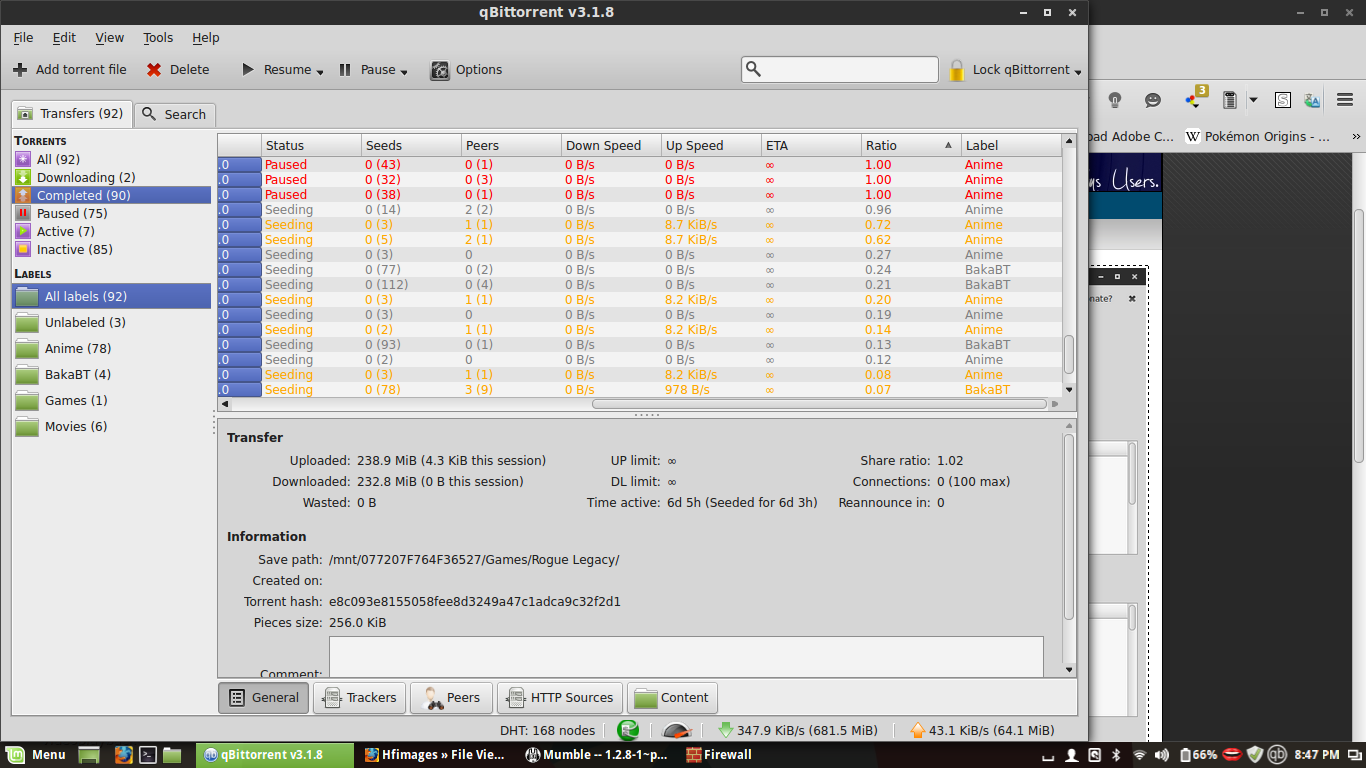Click the torrent search input field
The image size is (1366, 768).
pos(840,70)
